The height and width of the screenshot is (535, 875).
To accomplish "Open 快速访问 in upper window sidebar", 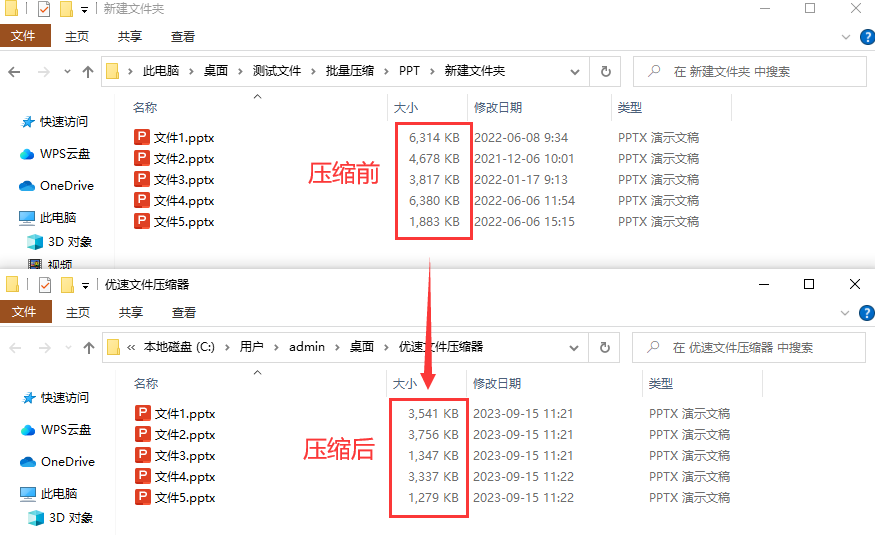I will (x=55, y=122).
